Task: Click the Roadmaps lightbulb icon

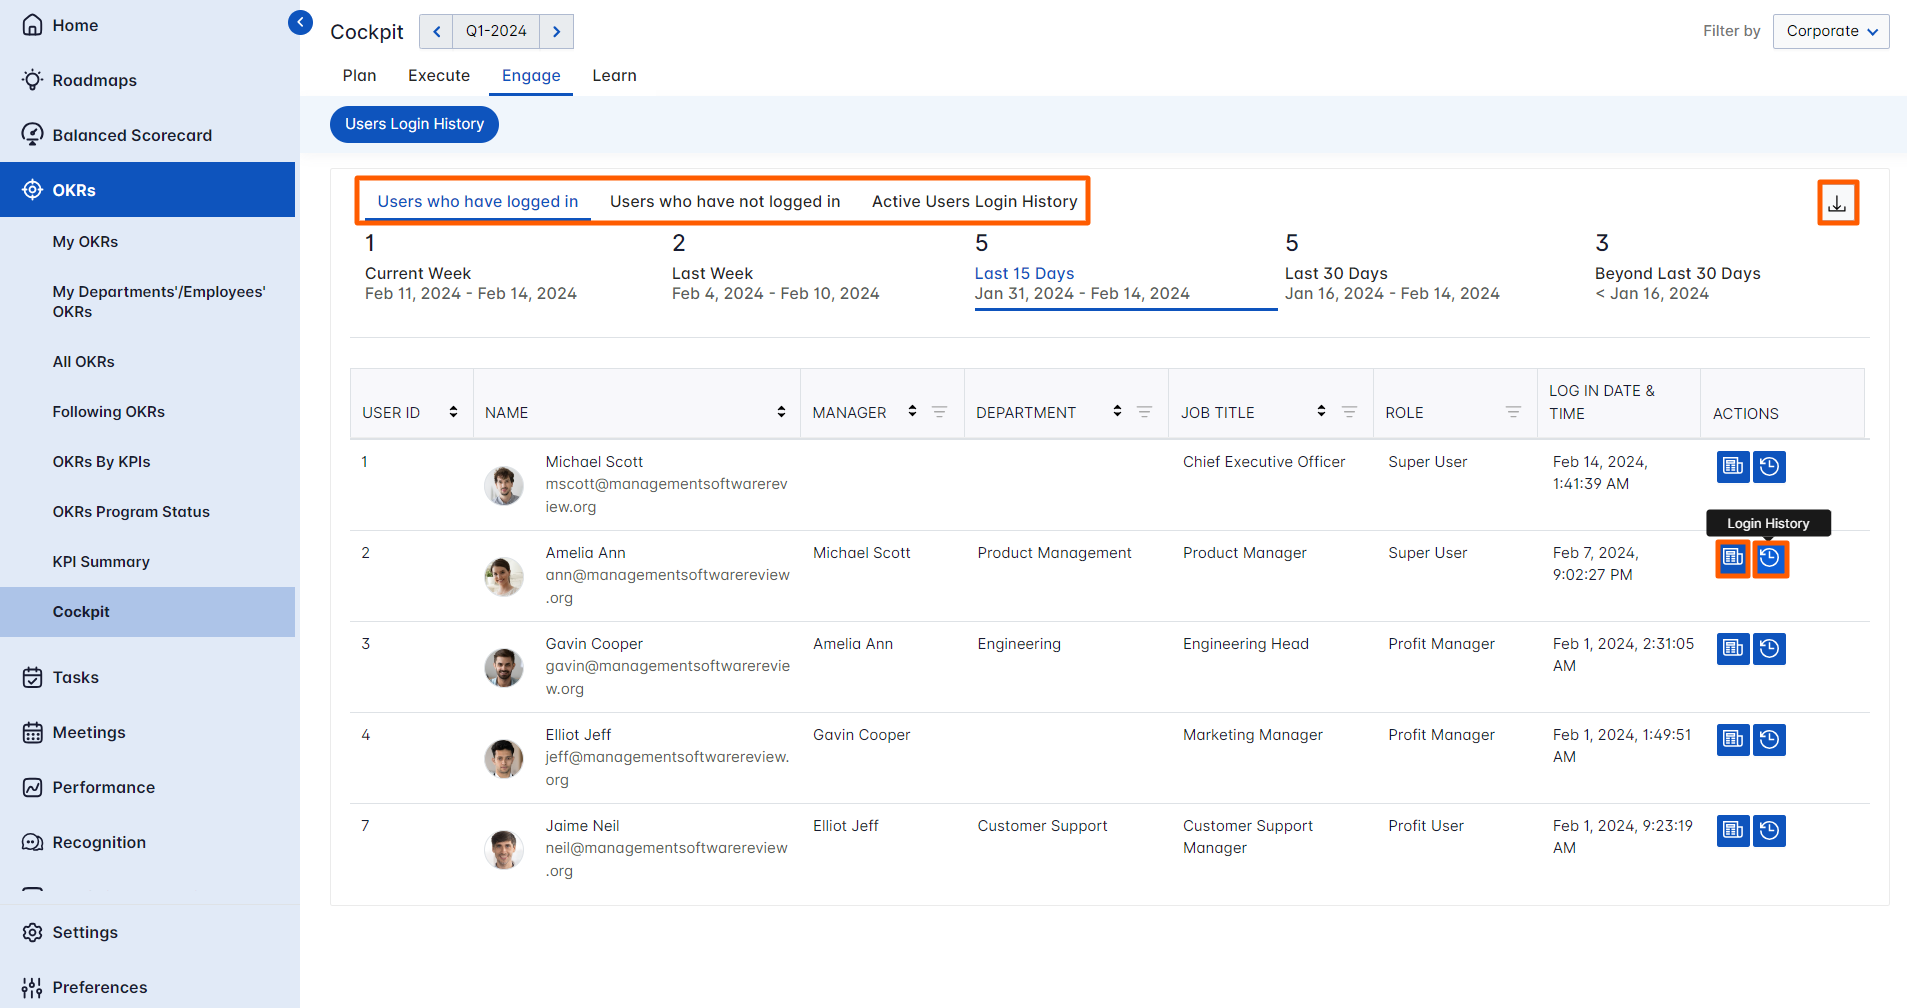Action: coord(32,80)
